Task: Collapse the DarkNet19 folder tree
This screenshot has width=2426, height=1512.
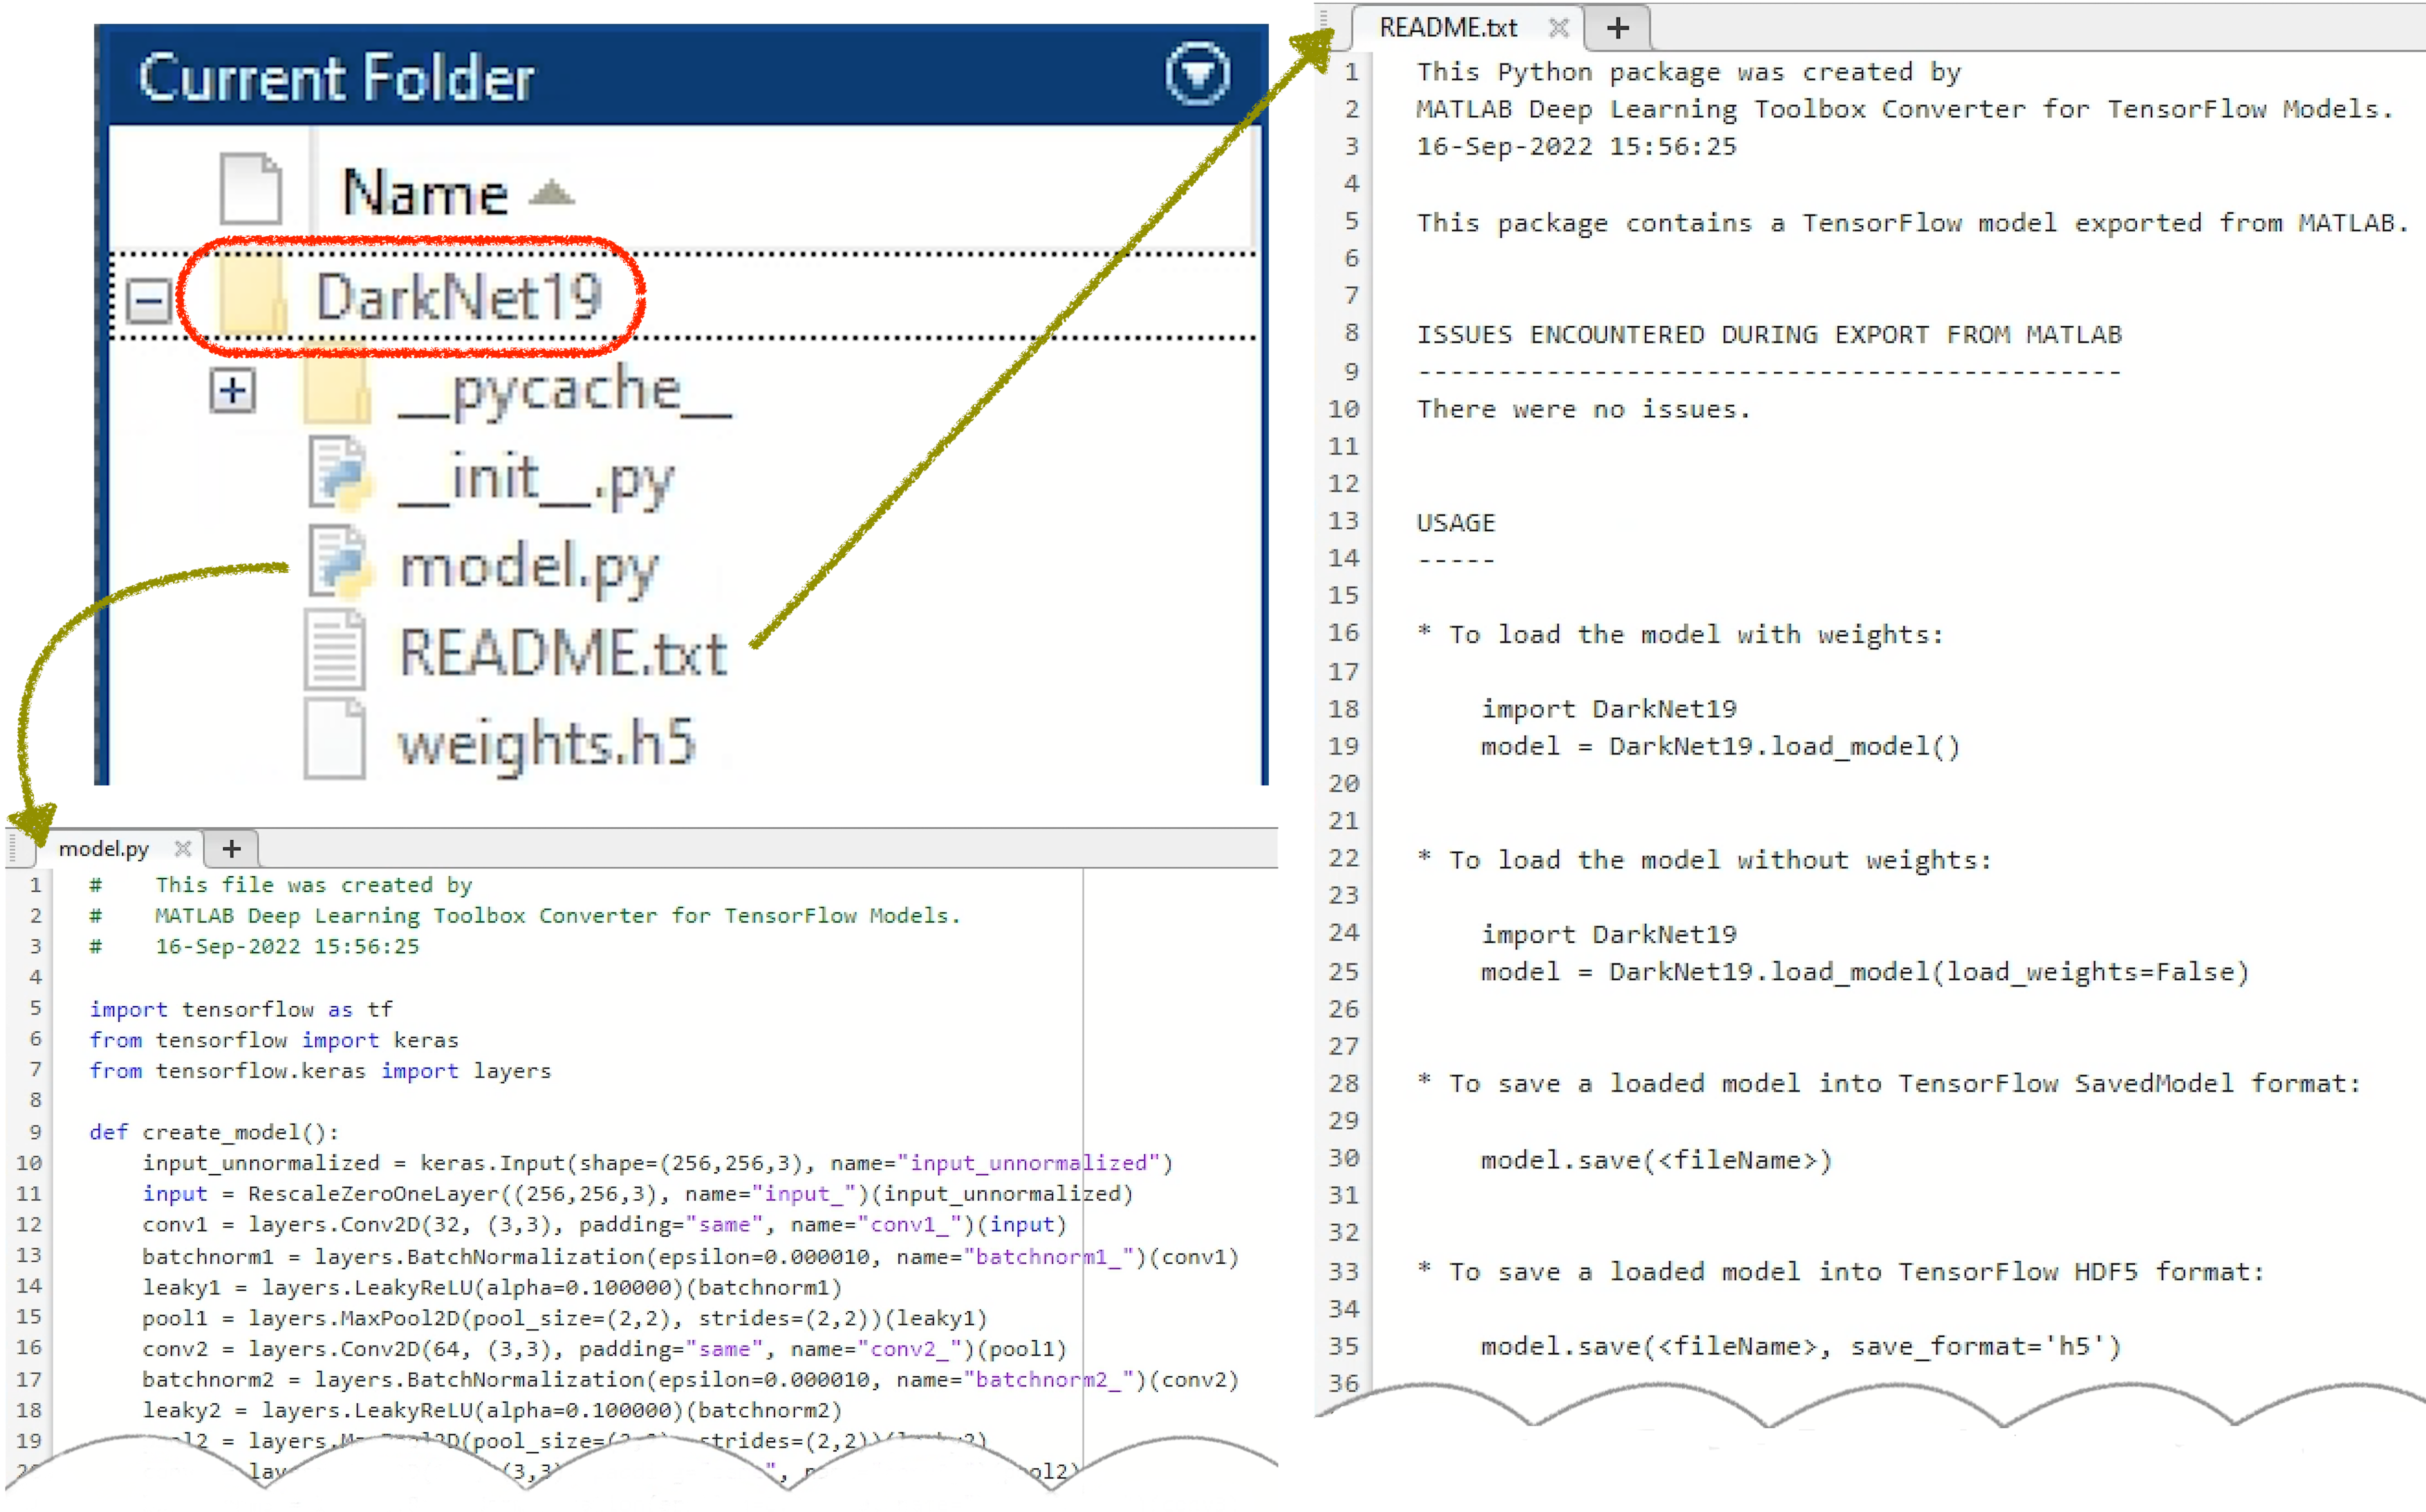Action: (x=149, y=299)
